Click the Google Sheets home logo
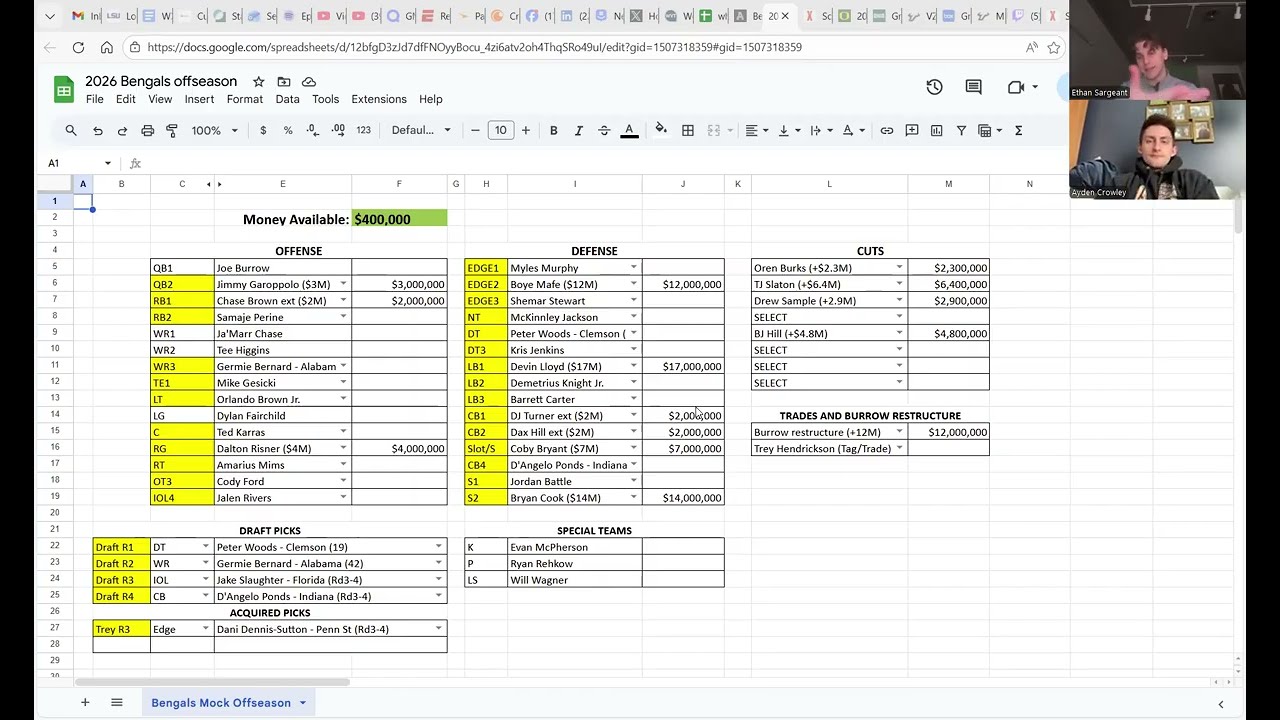The height and width of the screenshot is (720, 1280). 64,90
